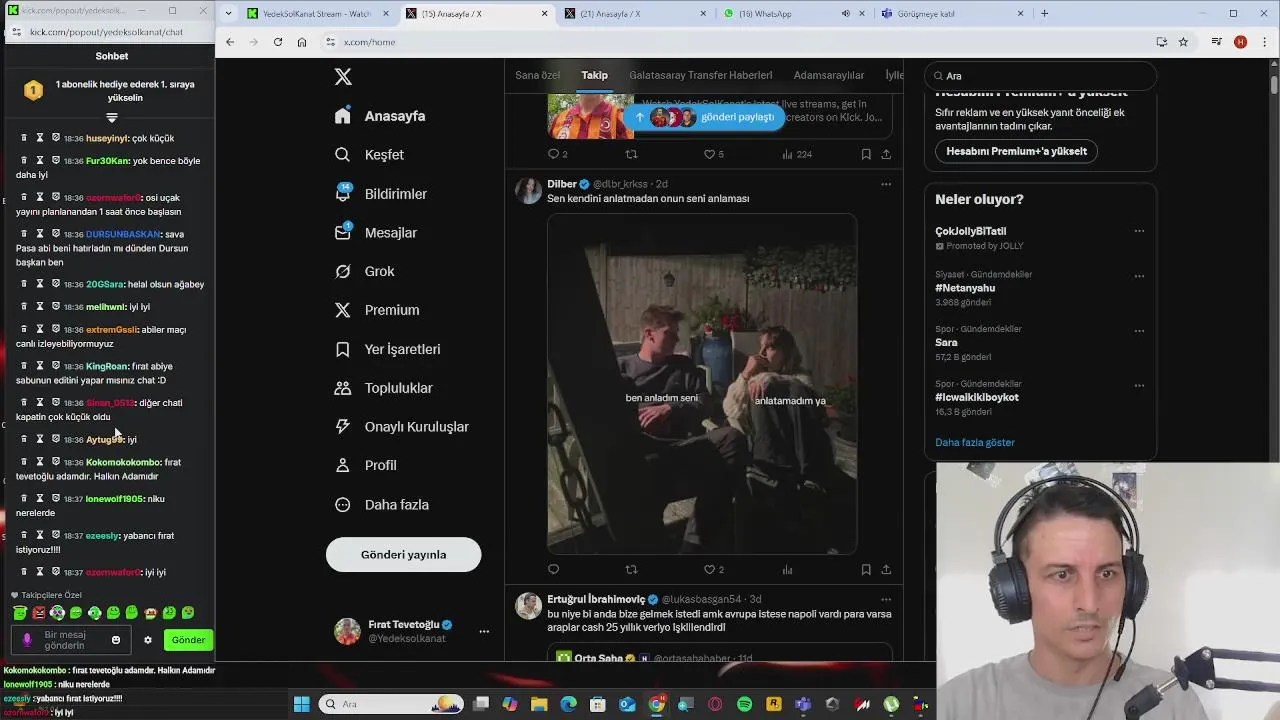
Task: Open Kick chat settings gear
Action: [x=148, y=640]
